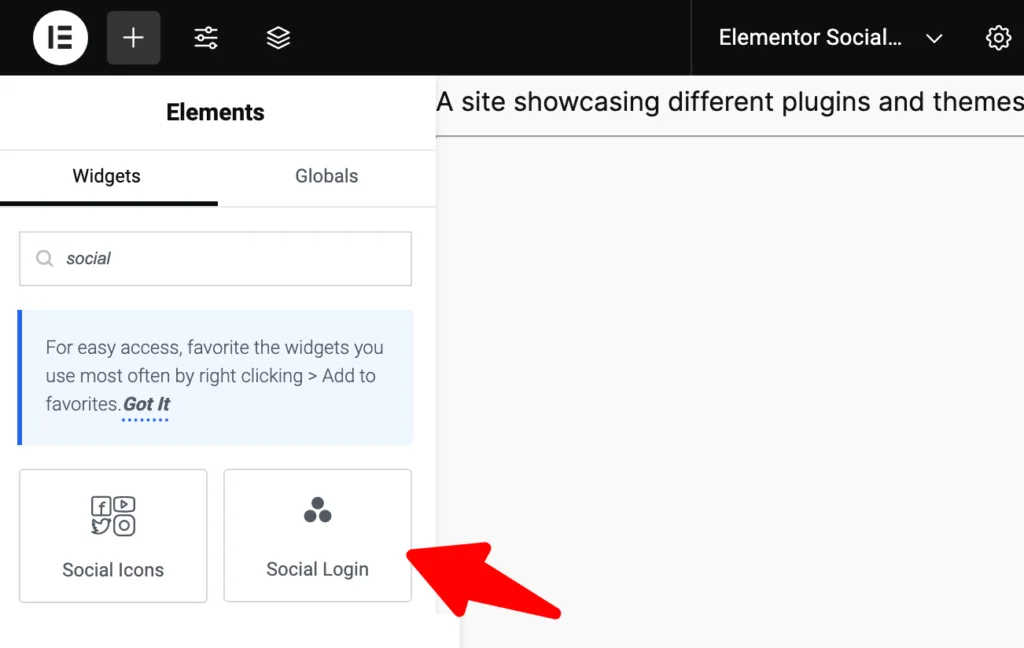Open page settings gear icon
Viewport: 1024px width, 648px height.
coord(998,38)
